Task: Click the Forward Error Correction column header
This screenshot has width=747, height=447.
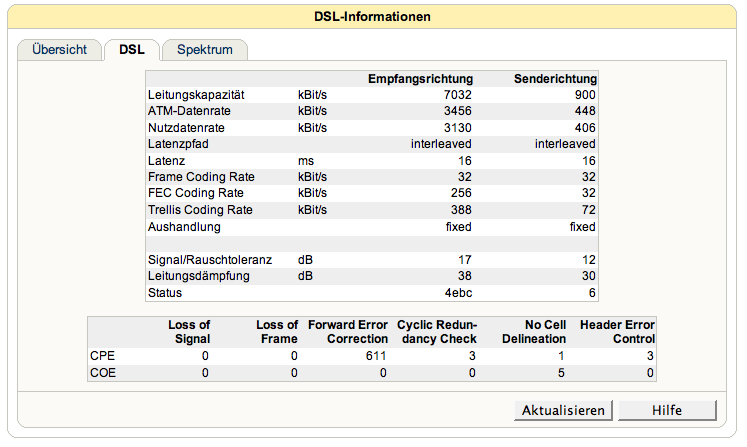Action: 347,331
